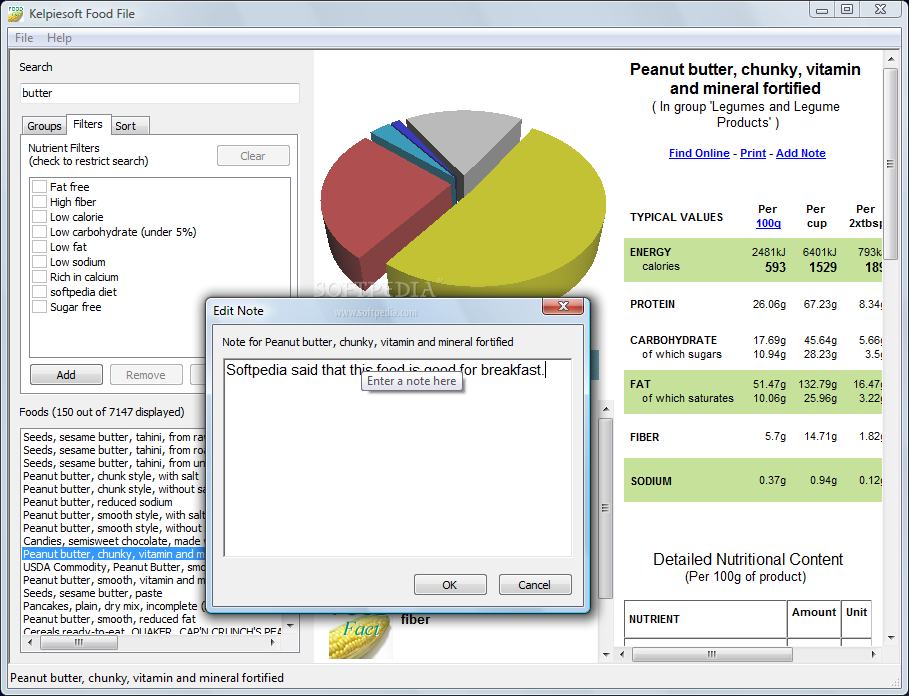
Task: Select 'Pancakes, plain, dry mix, incomplete' row
Action: [114, 607]
